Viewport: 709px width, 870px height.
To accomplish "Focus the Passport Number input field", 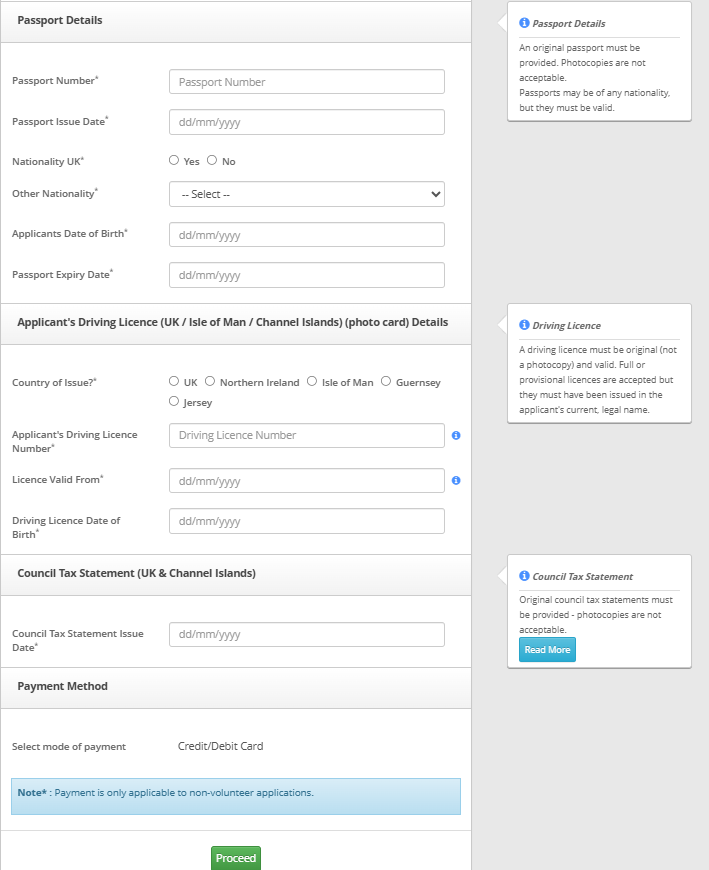I will [x=307, y=82].
